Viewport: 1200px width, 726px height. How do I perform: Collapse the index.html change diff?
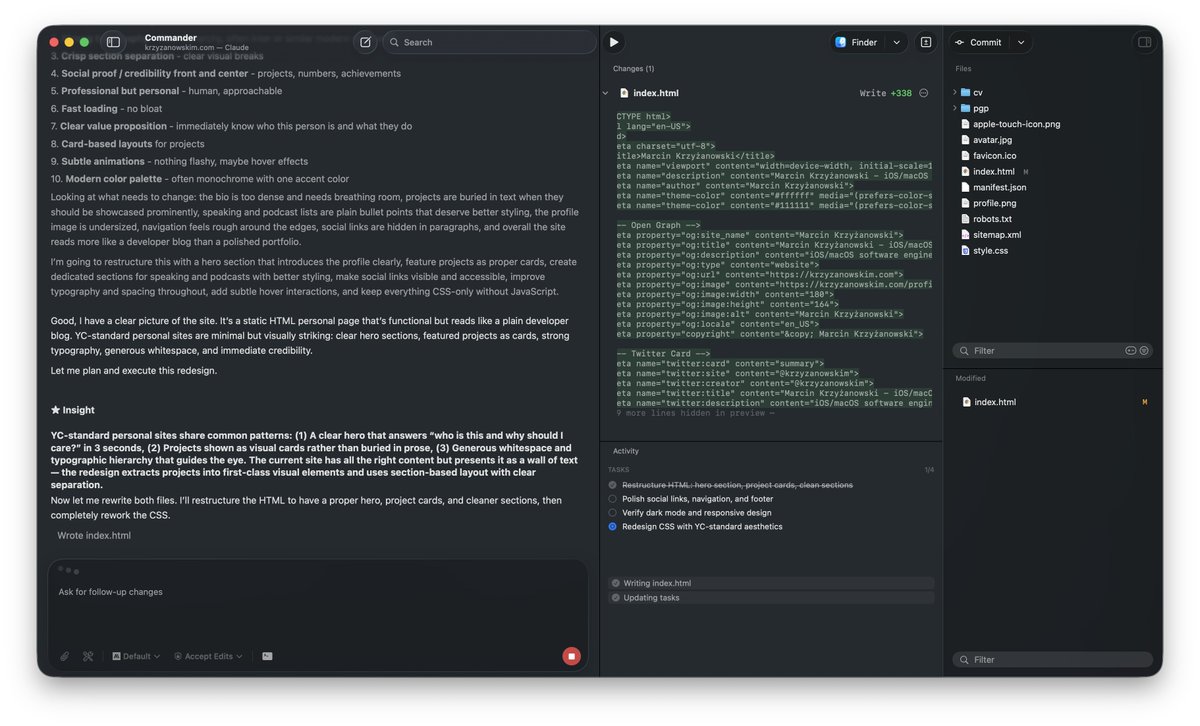pyautogui.click(x=605, y=93)
